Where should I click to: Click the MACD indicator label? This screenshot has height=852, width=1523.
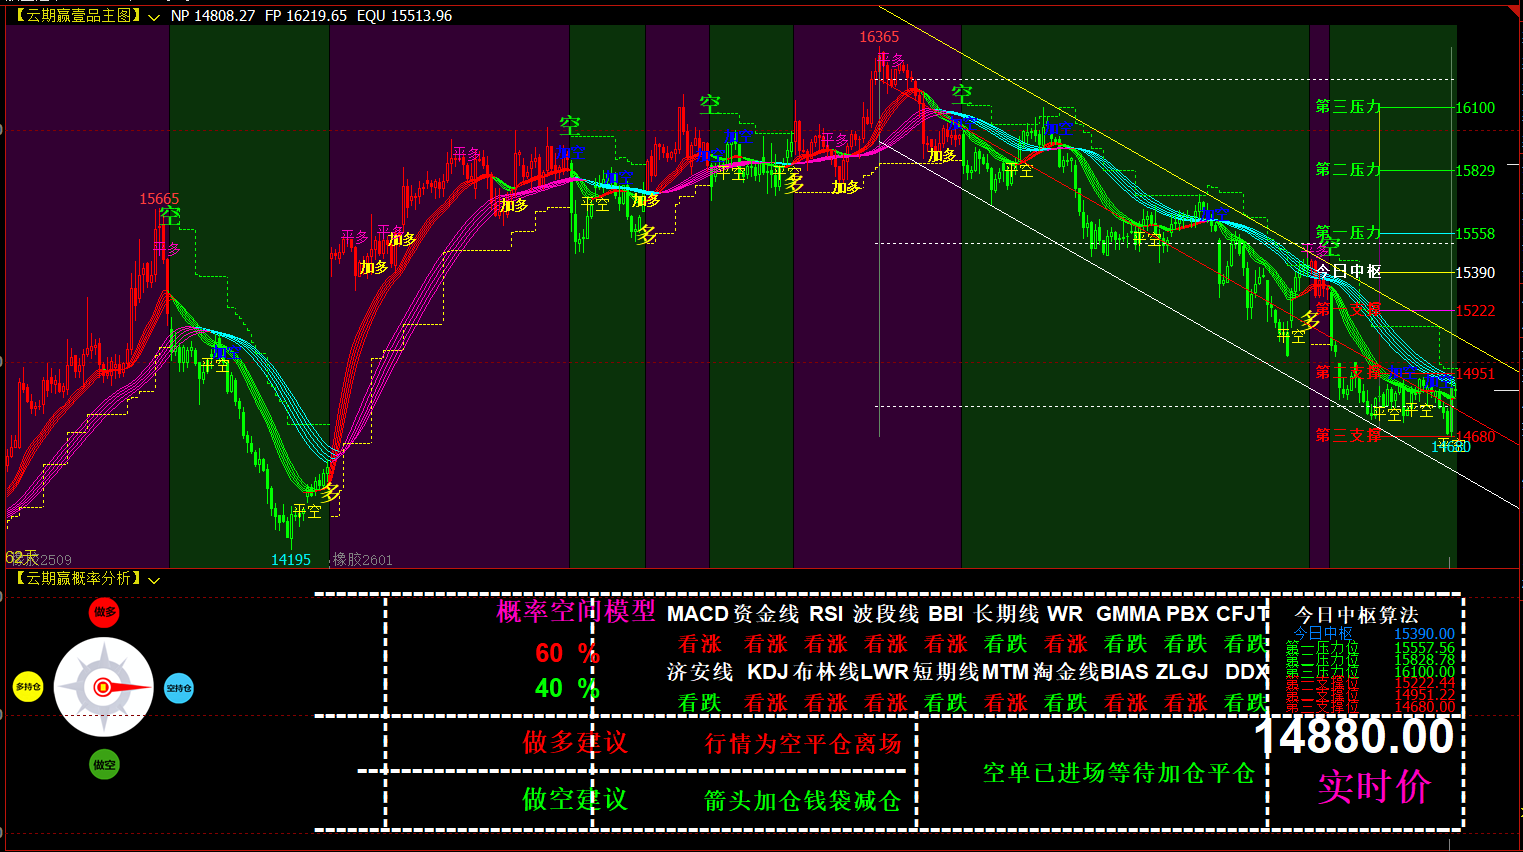point(698,614)
